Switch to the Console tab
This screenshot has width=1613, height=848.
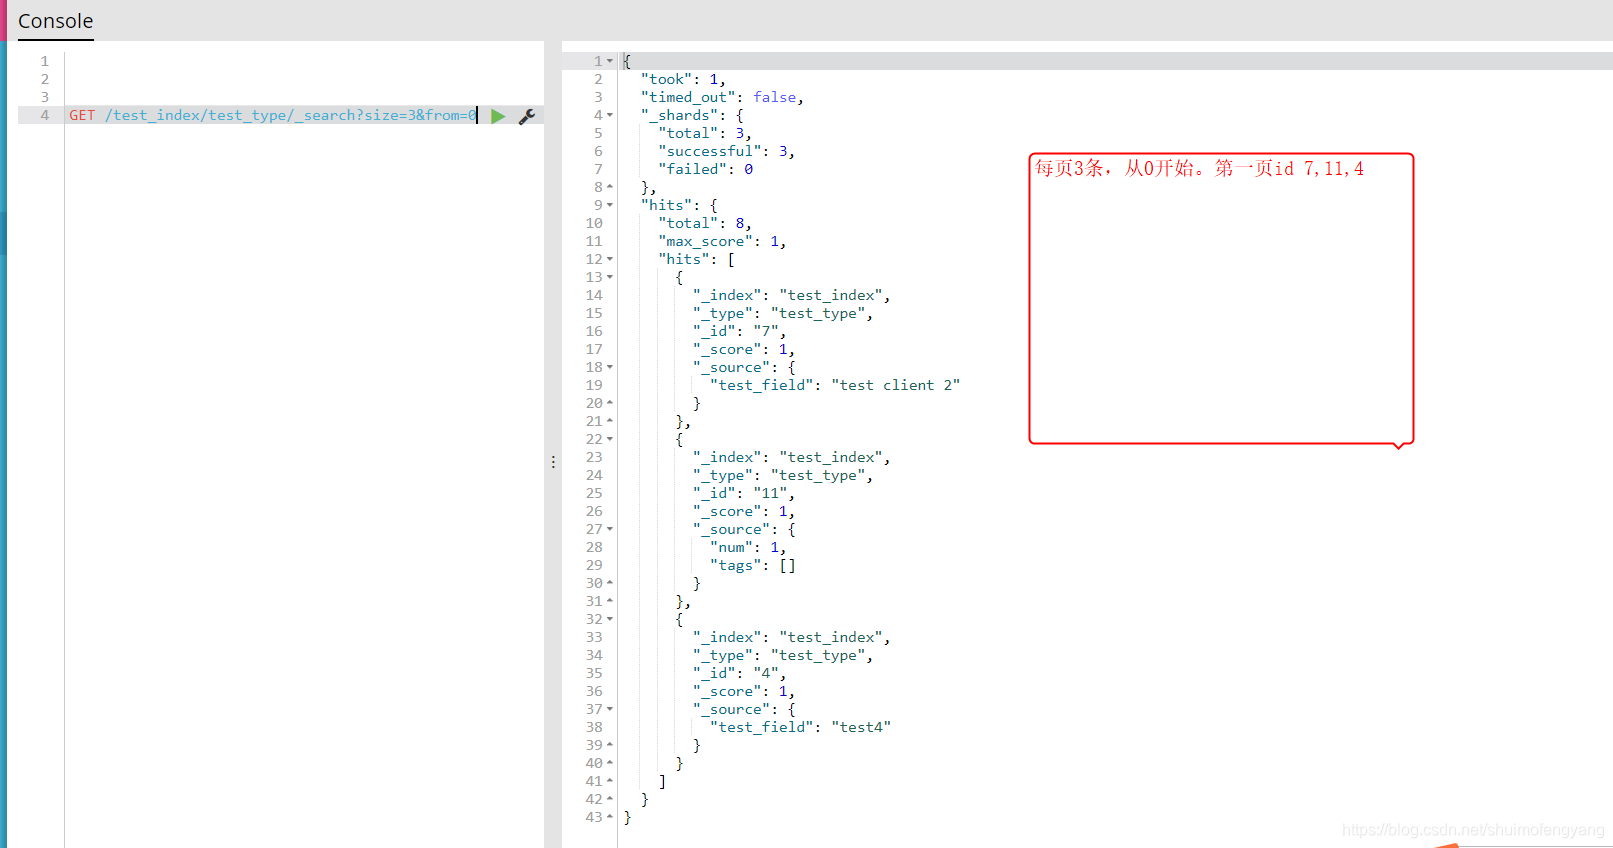tap(56, 21)
